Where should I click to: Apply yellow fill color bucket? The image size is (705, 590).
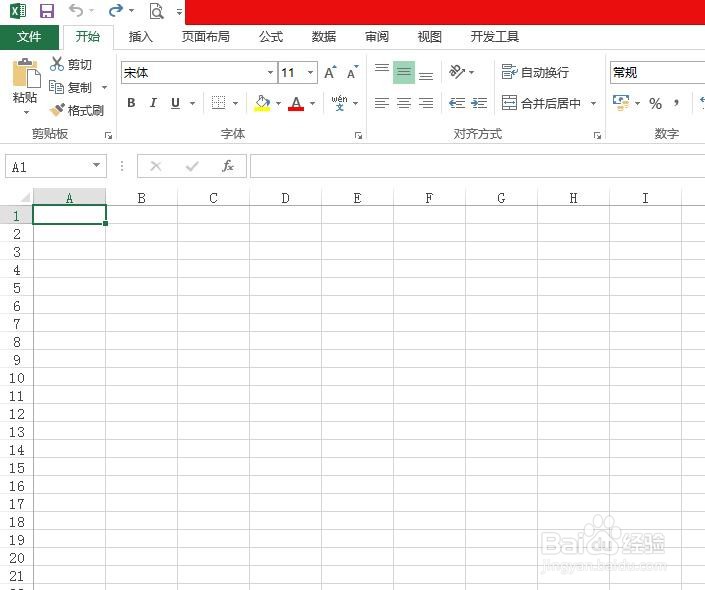click(262, 103)
